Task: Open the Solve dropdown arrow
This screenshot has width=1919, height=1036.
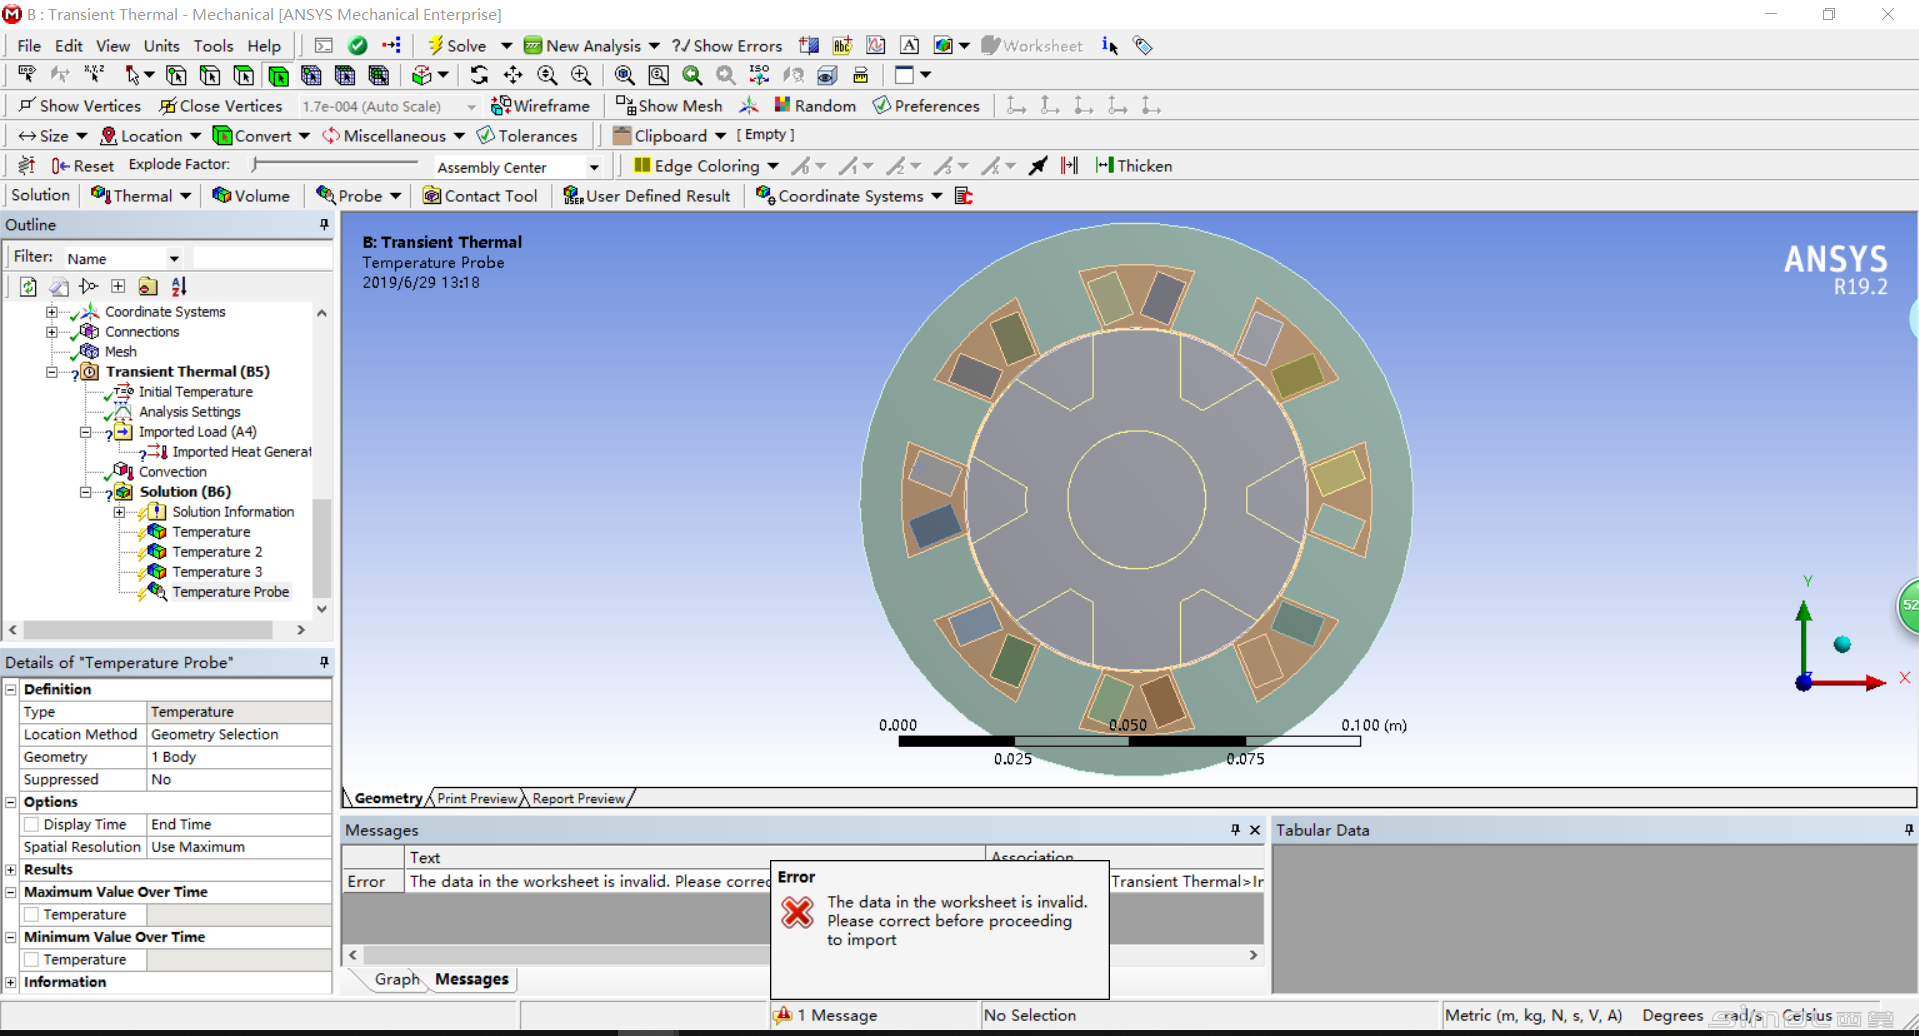Action: pos(506,46)
